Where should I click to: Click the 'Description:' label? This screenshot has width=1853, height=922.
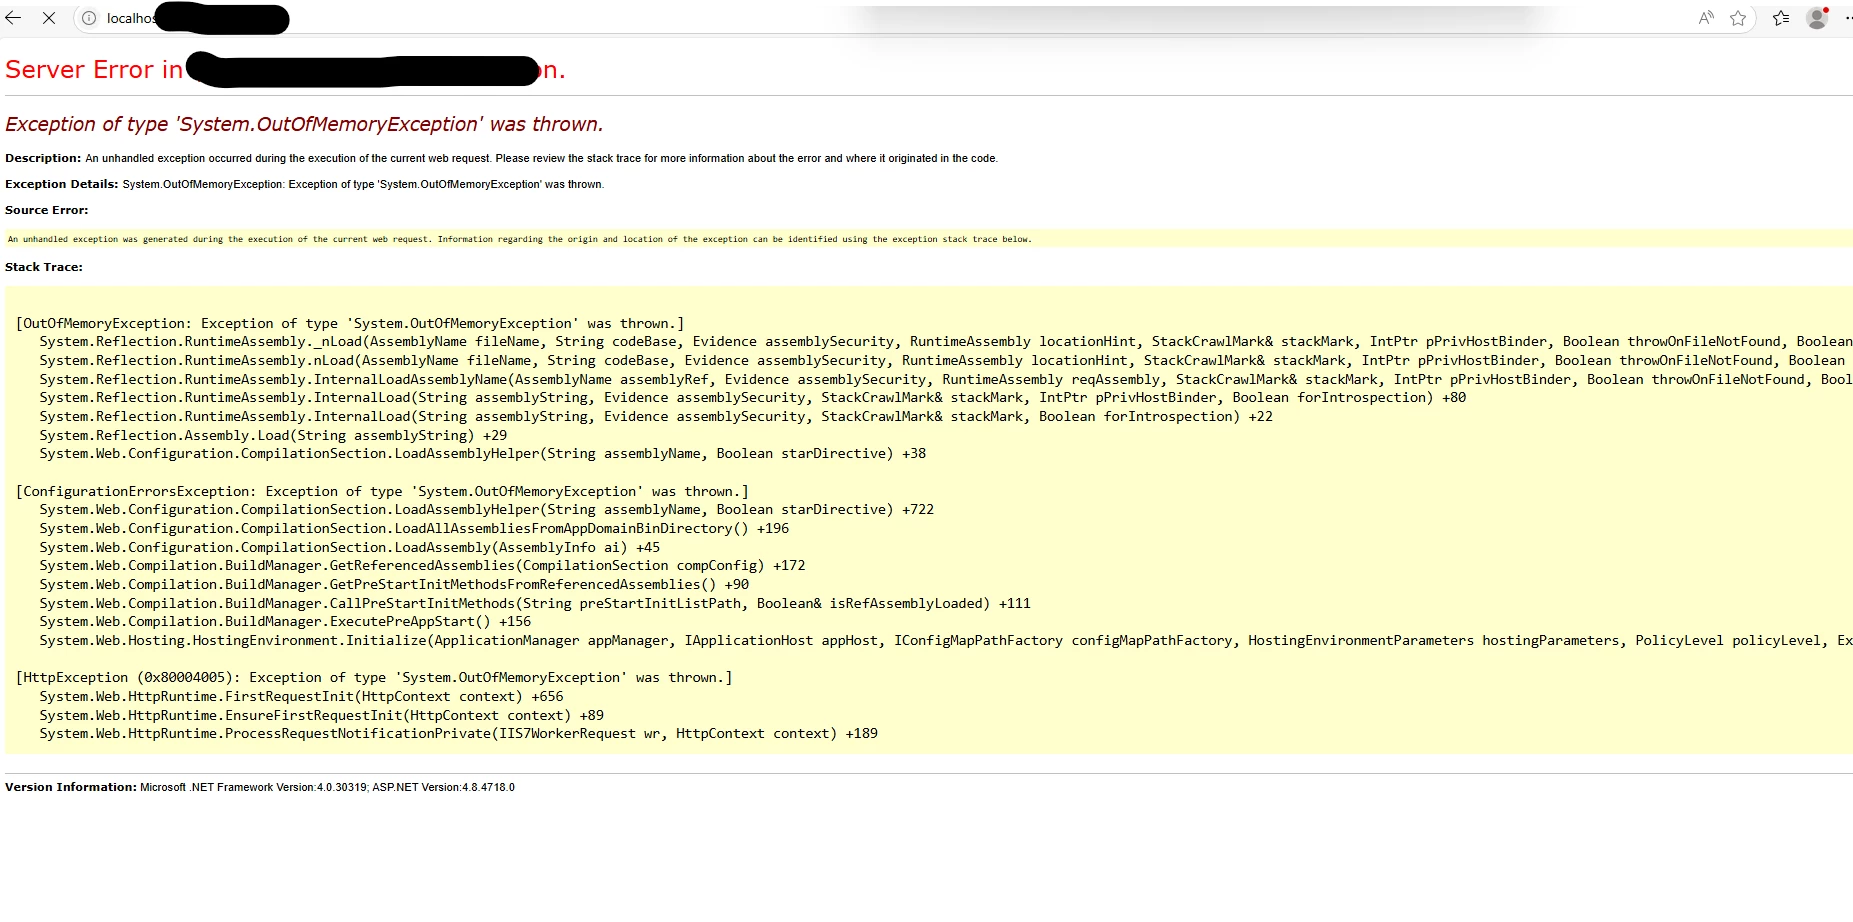pos(43,158)
